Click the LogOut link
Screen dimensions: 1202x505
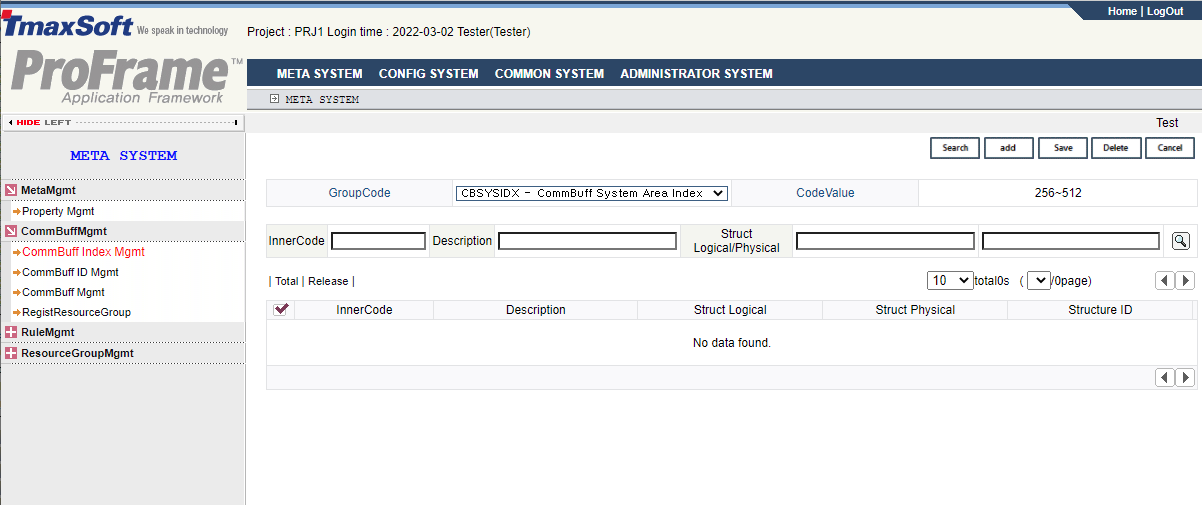coord(1164,11)
